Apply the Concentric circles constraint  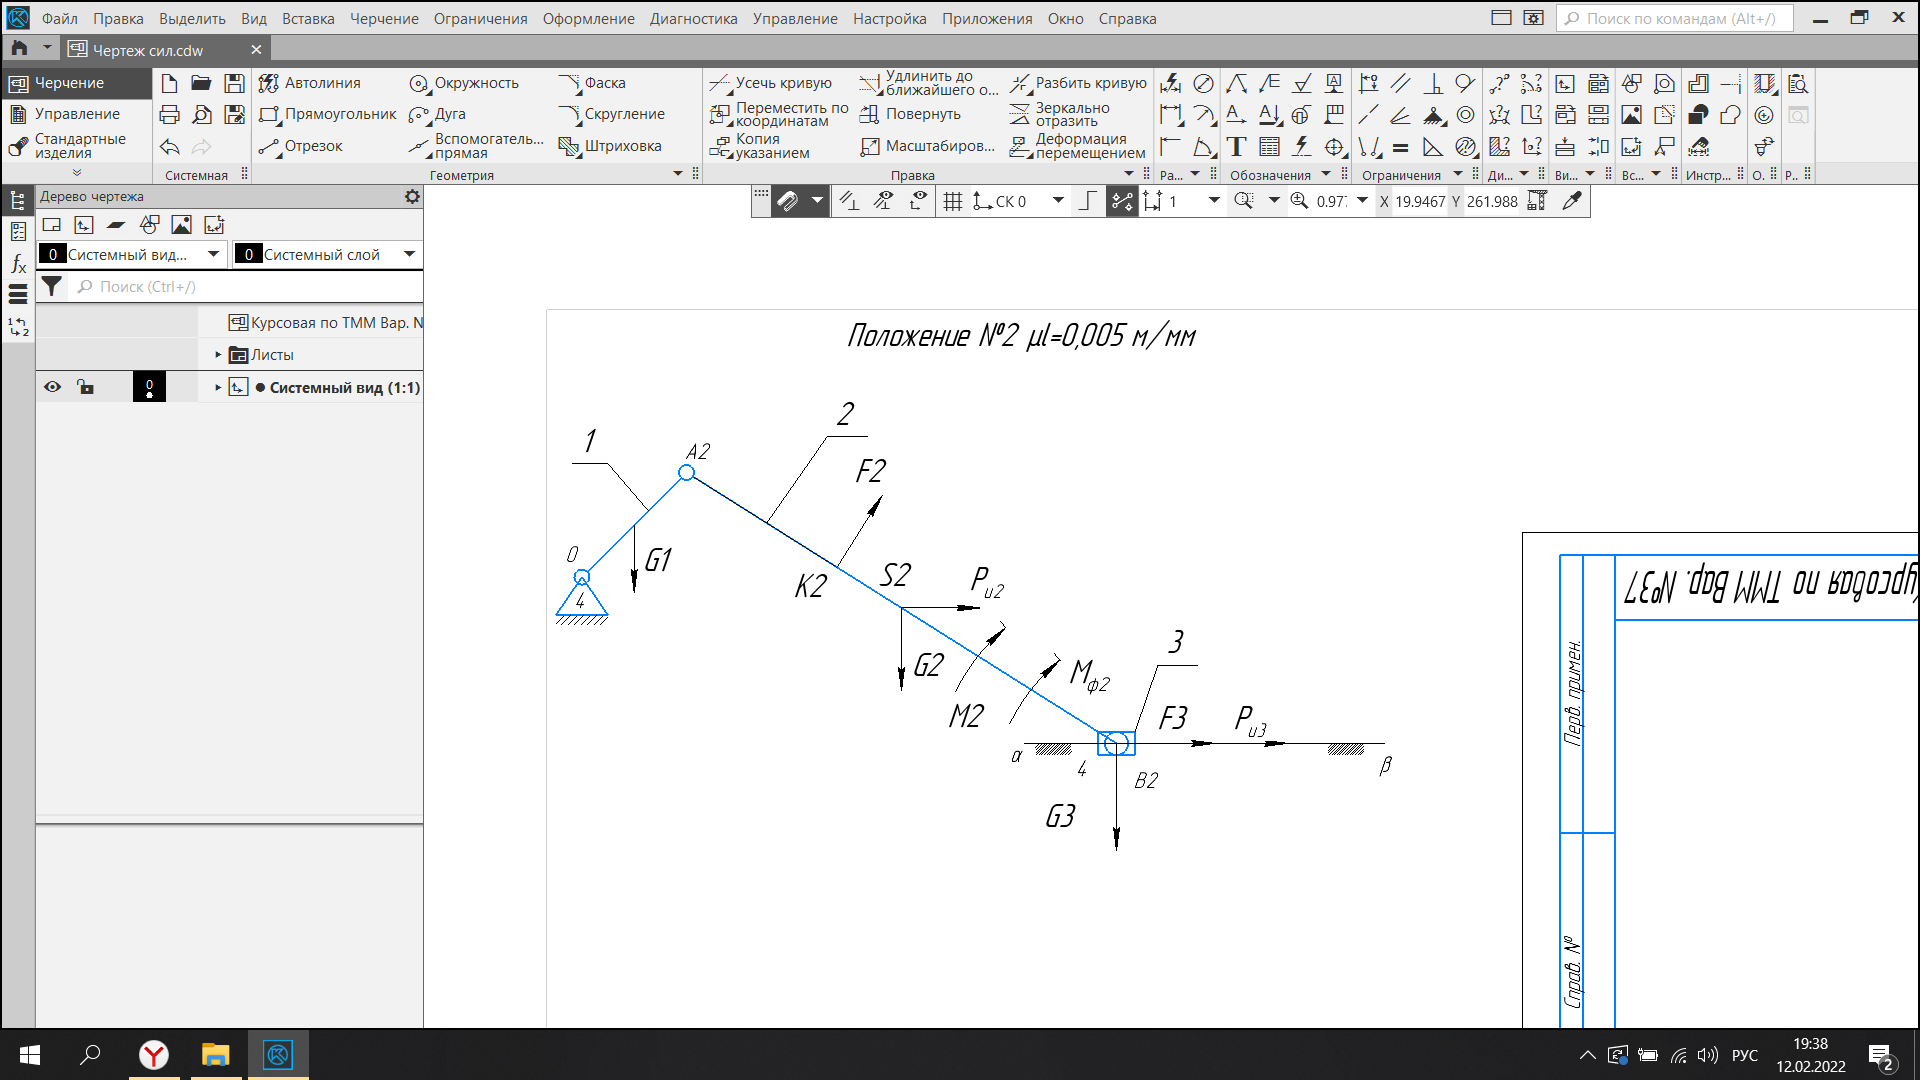click(x=1465, y=115)
